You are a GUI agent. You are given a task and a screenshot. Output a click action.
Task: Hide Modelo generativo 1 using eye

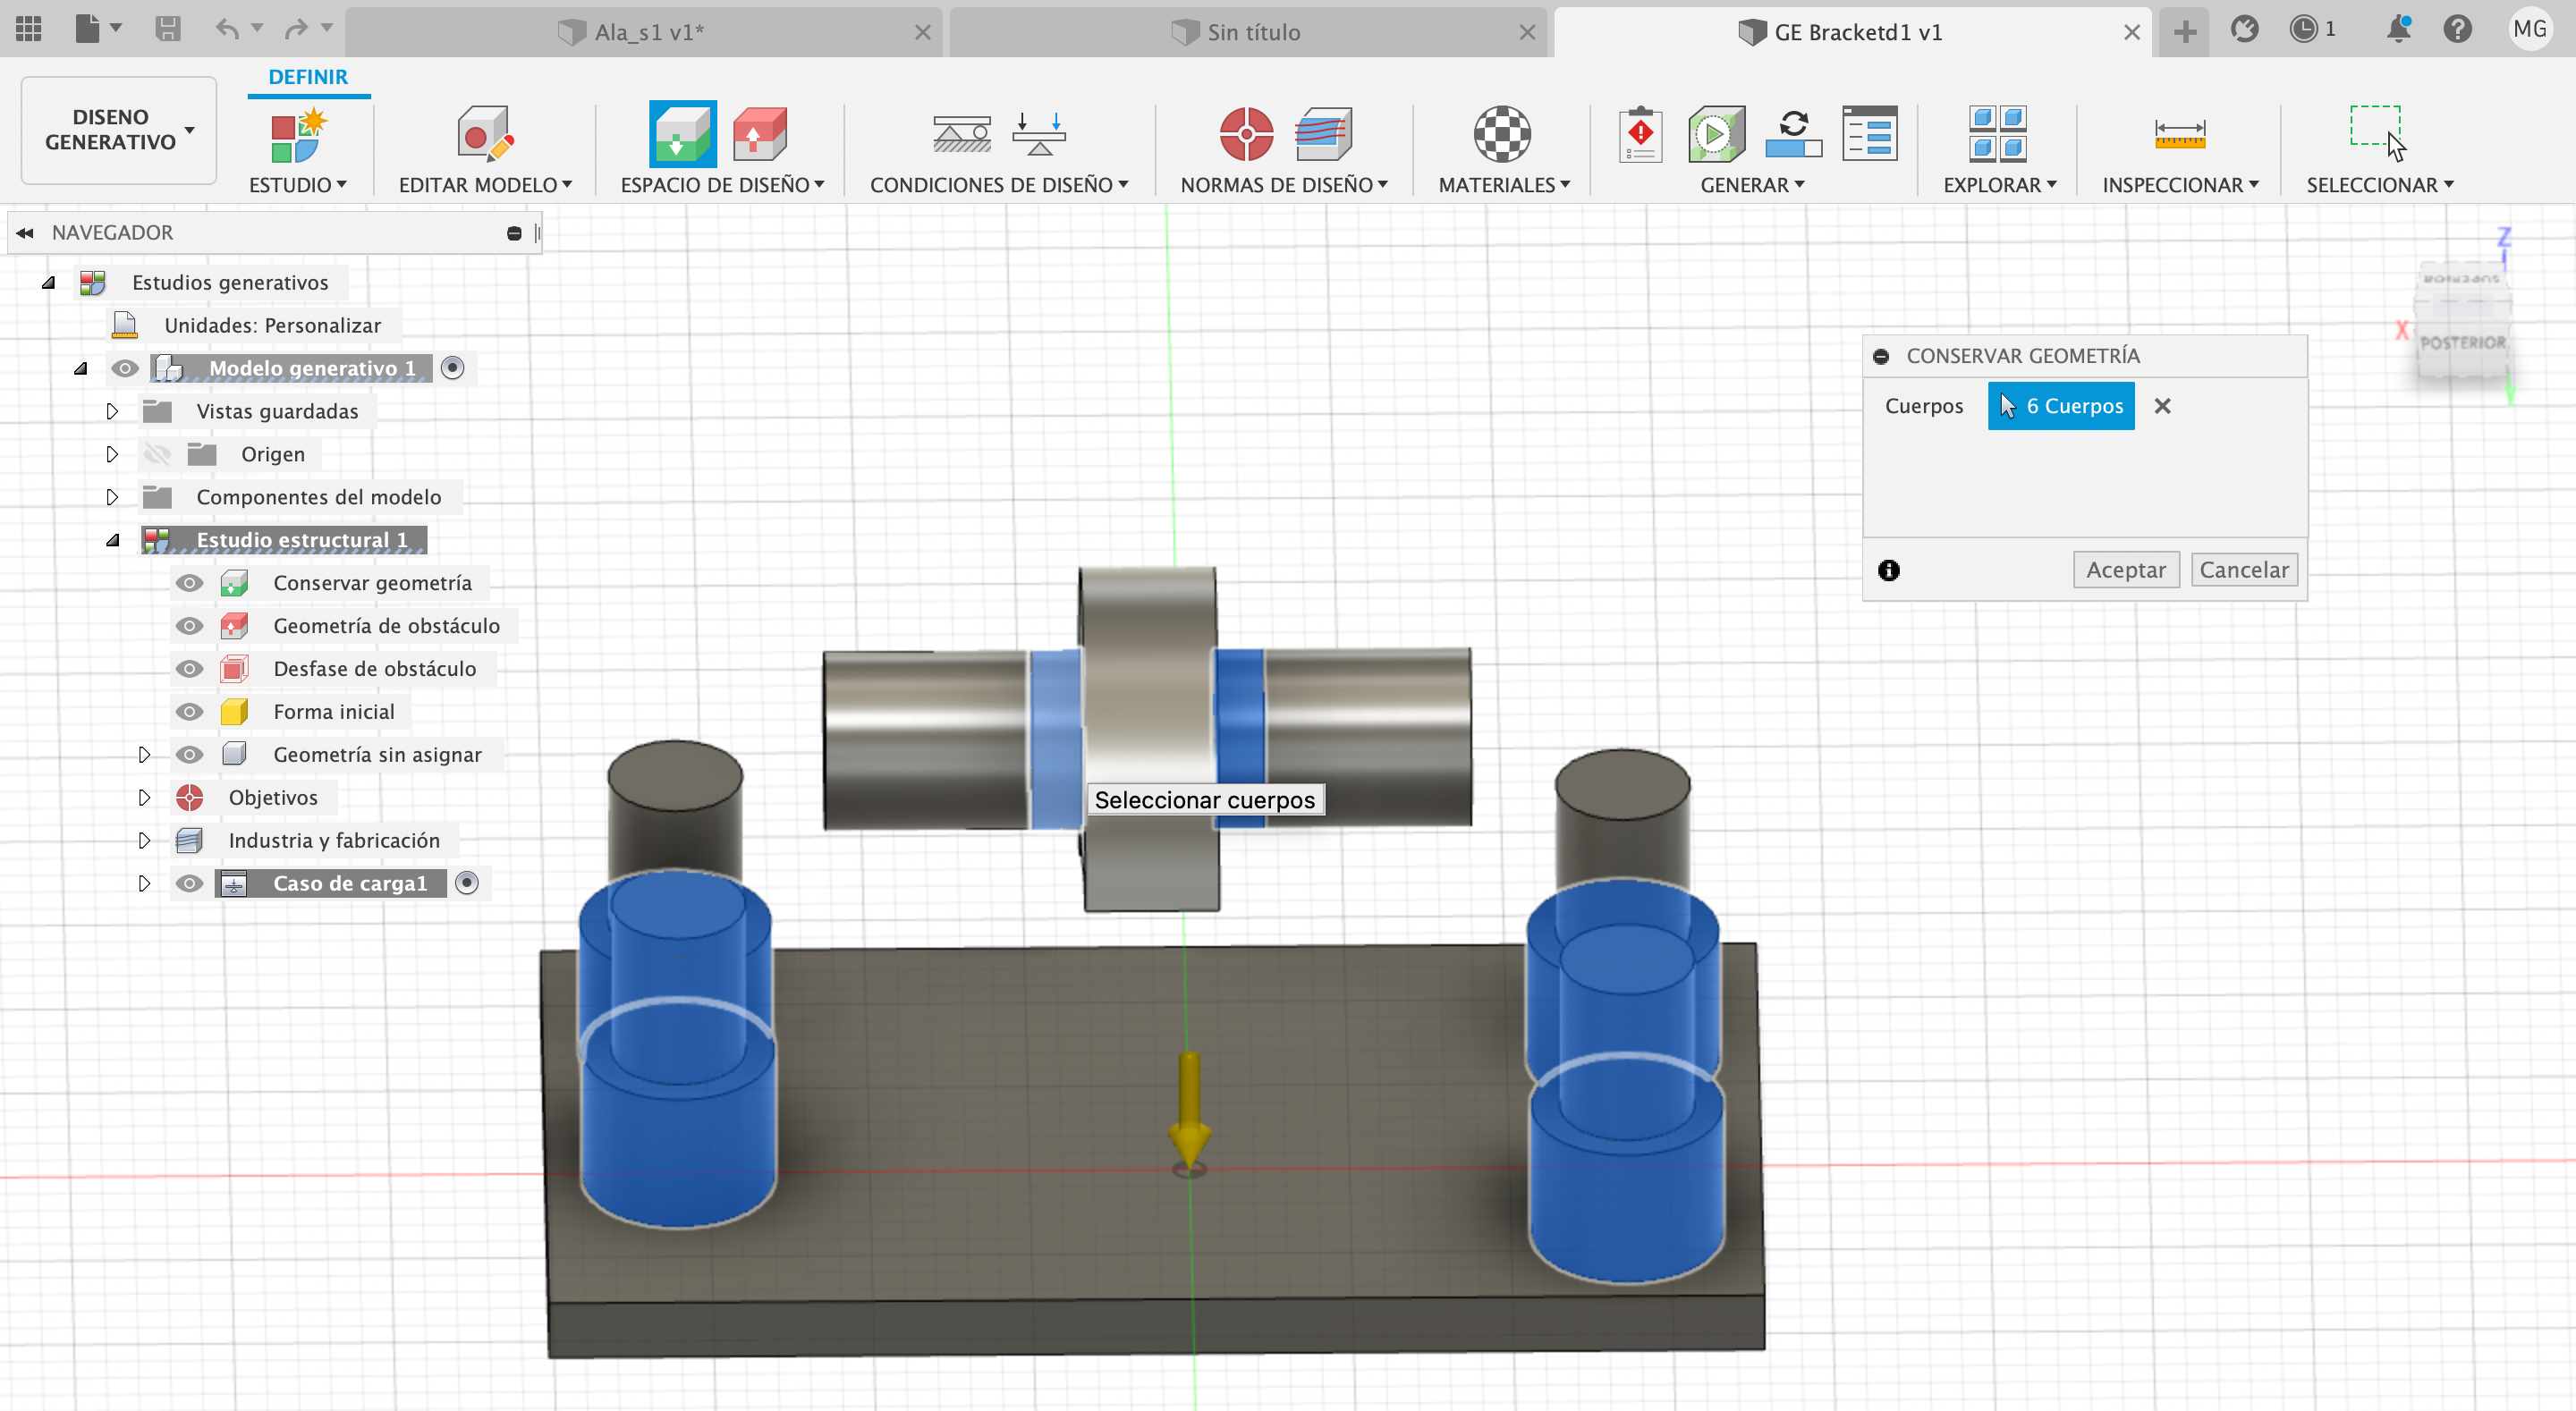(125, 368)
